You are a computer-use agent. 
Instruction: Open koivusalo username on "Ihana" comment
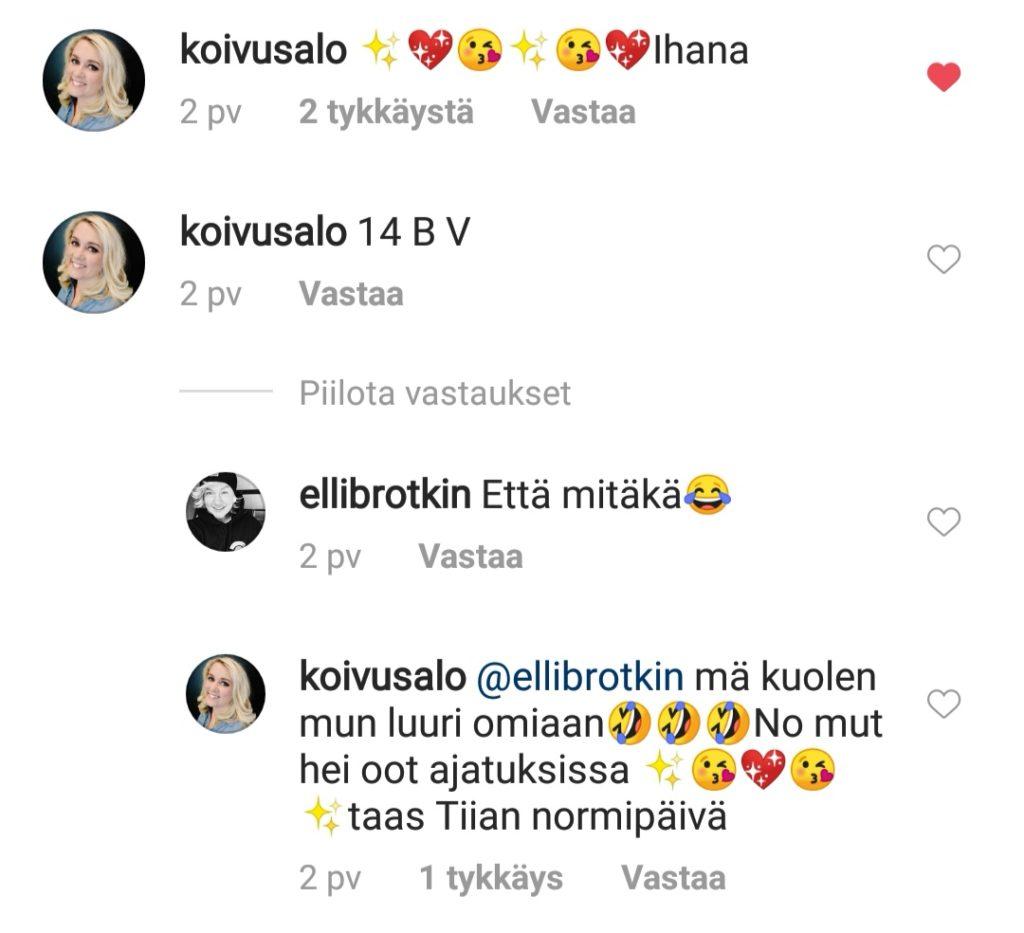(x=263, y=50)
